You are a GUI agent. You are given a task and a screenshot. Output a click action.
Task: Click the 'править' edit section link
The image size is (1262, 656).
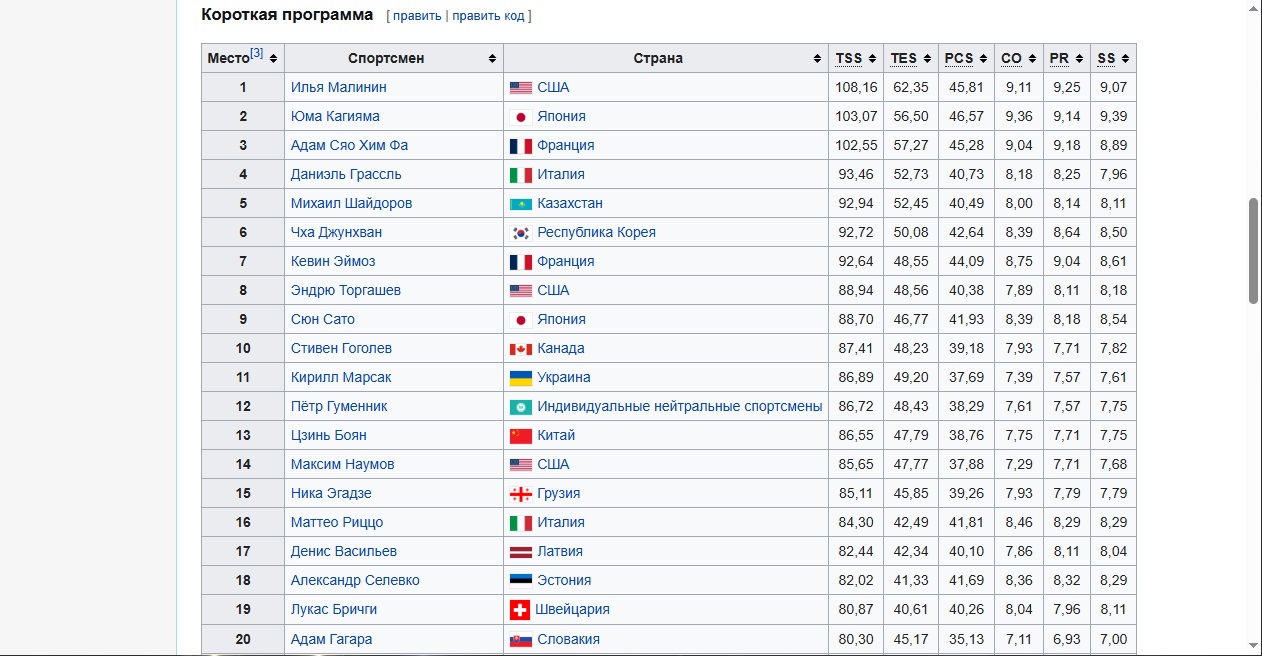418,16
